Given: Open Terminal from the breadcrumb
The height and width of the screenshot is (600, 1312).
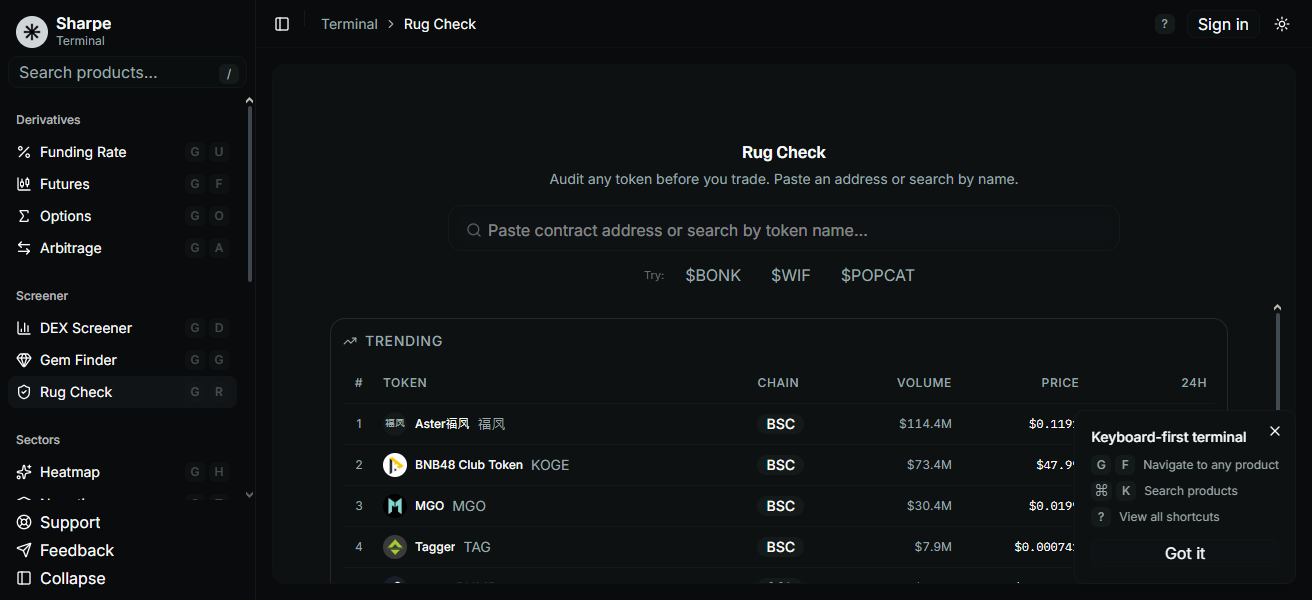Looking at the screenshot, I should [349, 23].
